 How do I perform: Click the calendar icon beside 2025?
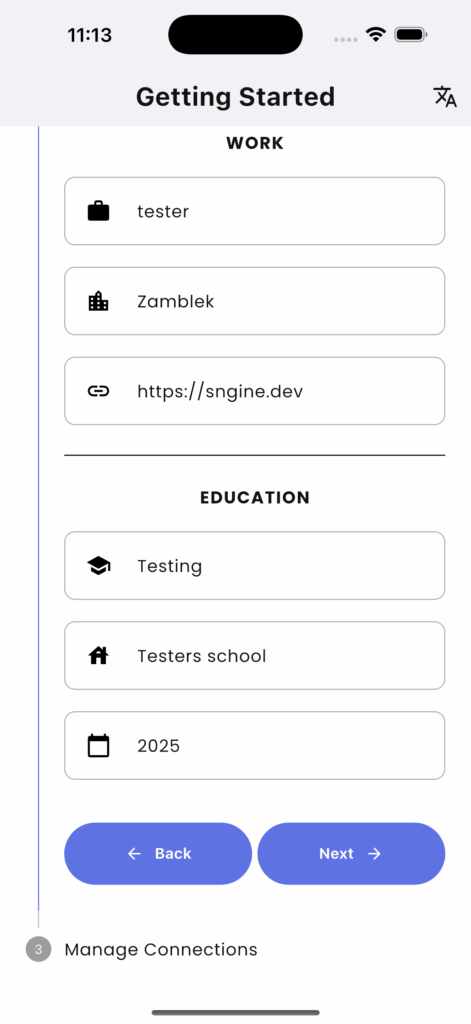pos(99,745)
